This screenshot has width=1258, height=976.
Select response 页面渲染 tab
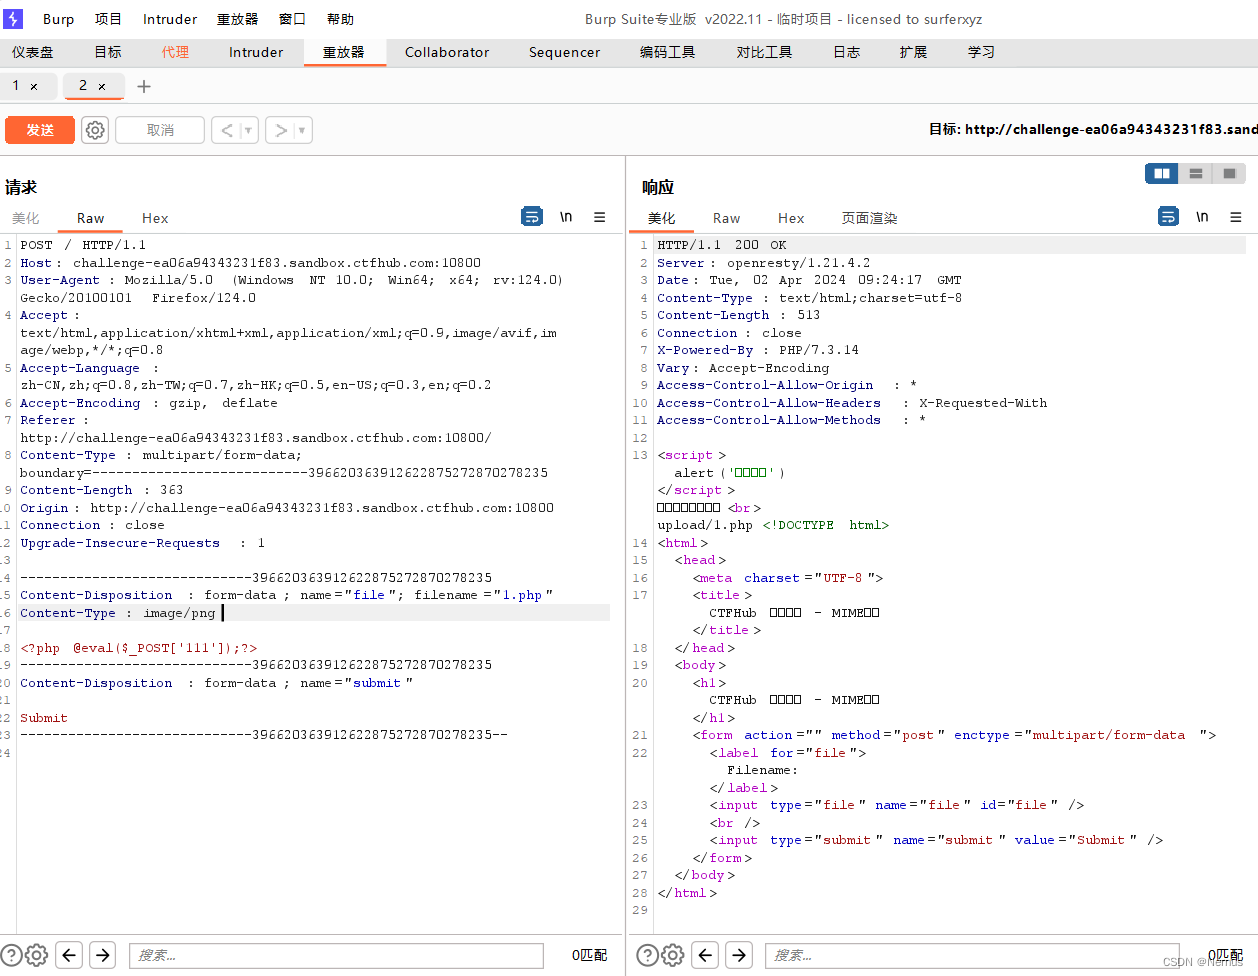coord(869,218)
